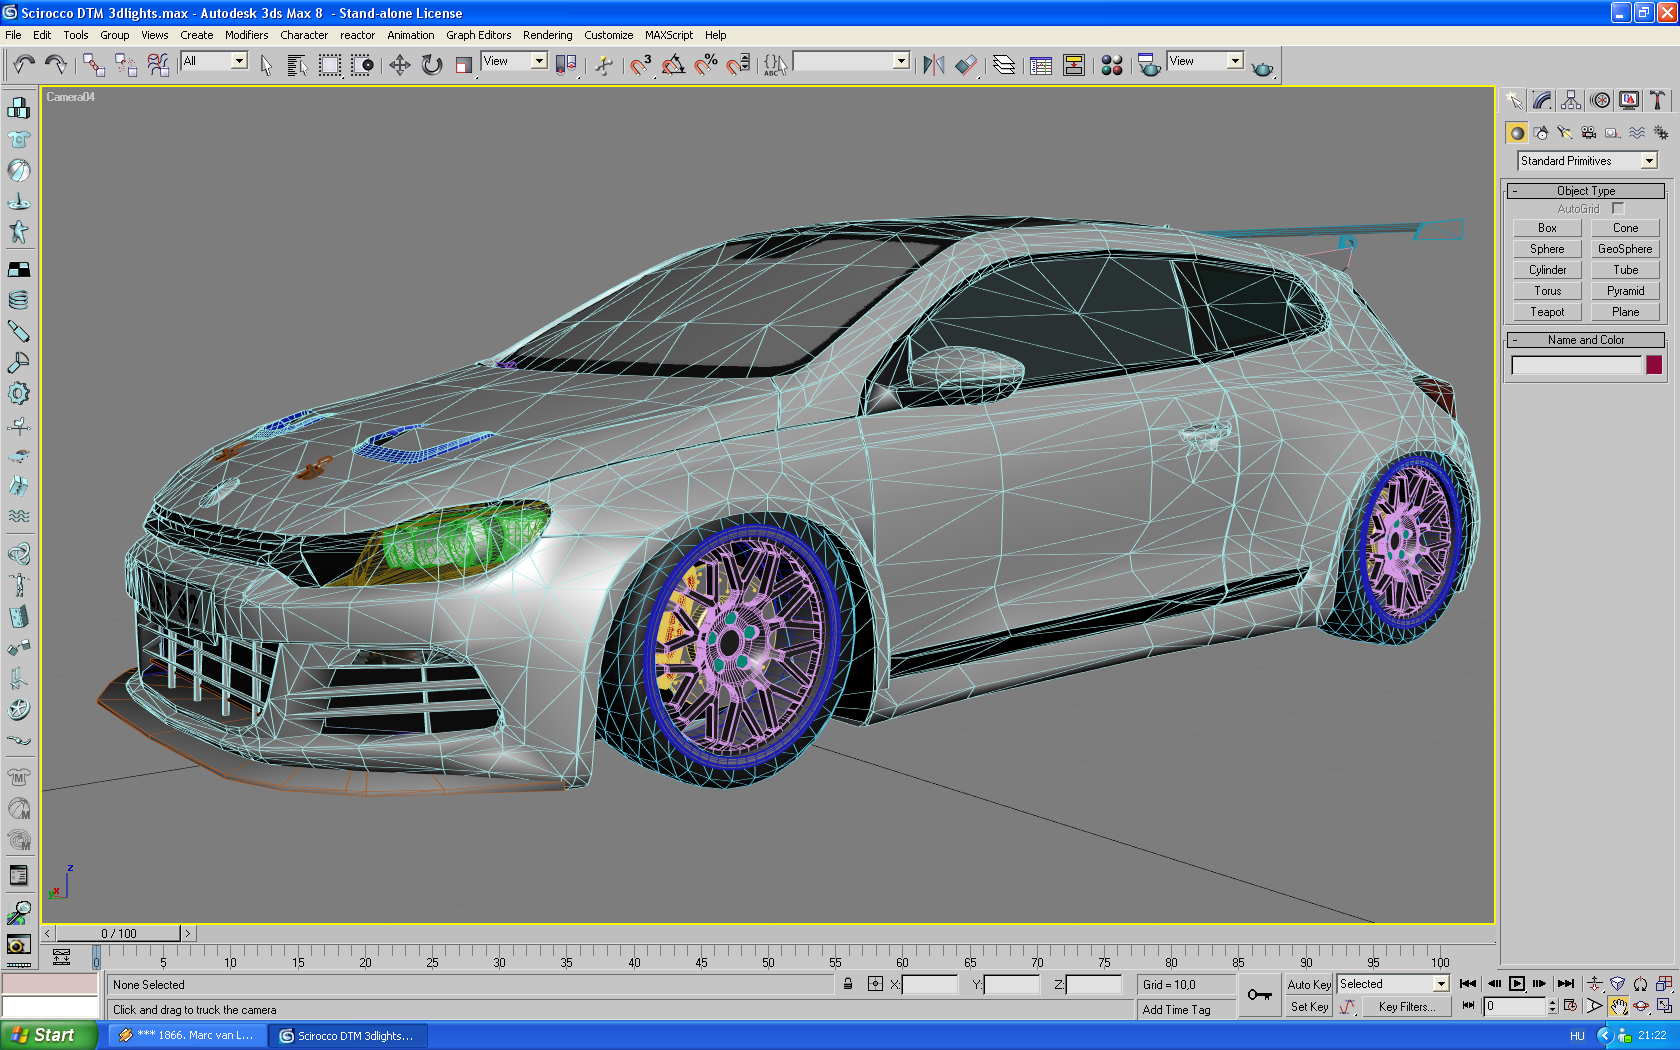The width and height of the screenshot is (1680, 1050).
Task: Choose the Rectangular Selection Region tool
Action: 329,65
